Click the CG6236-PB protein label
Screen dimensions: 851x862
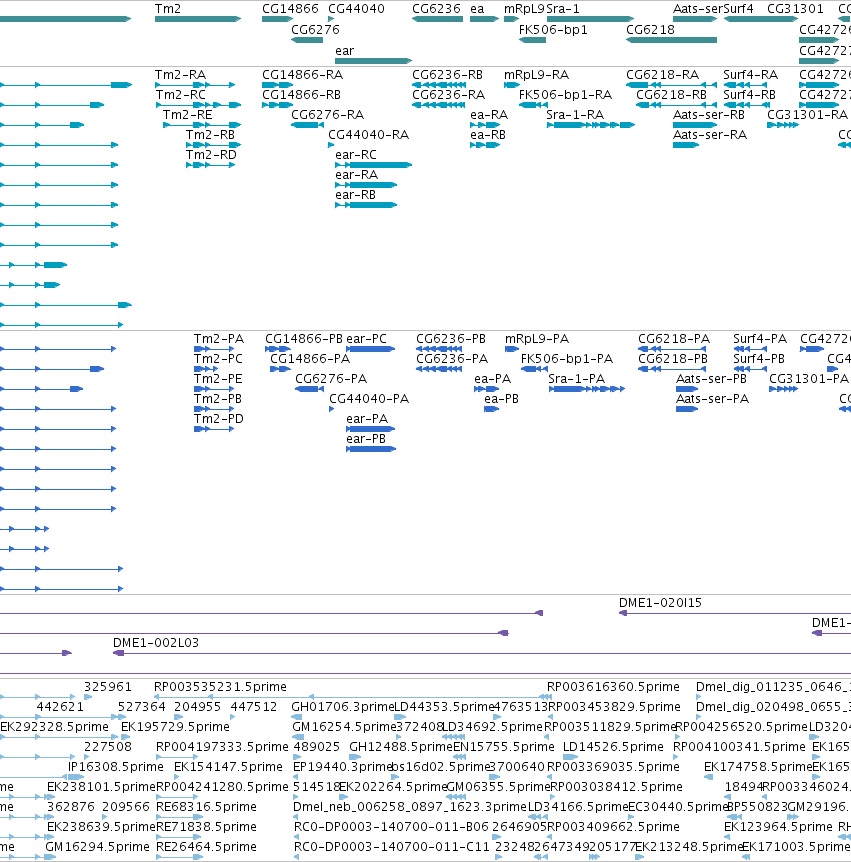[x=451, y=339]
